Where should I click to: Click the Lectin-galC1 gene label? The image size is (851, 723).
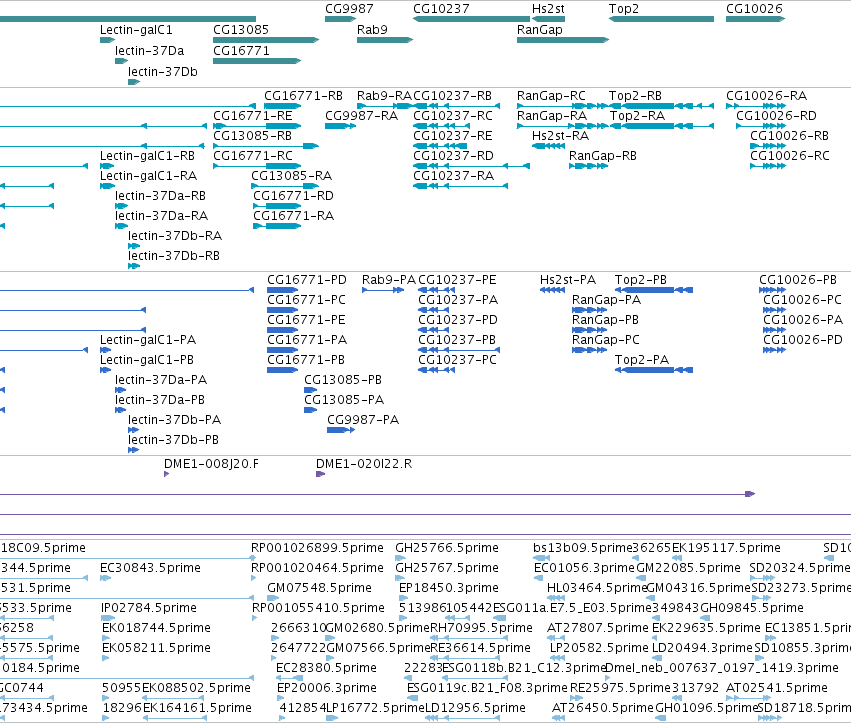(x=136, y=30)
